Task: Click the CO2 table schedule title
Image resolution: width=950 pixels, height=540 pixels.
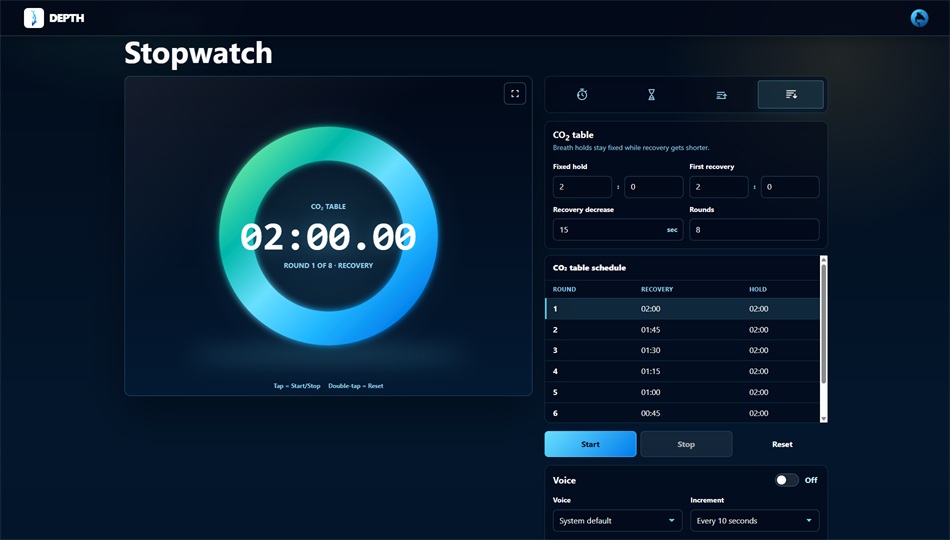Action: tap(589, 267)
